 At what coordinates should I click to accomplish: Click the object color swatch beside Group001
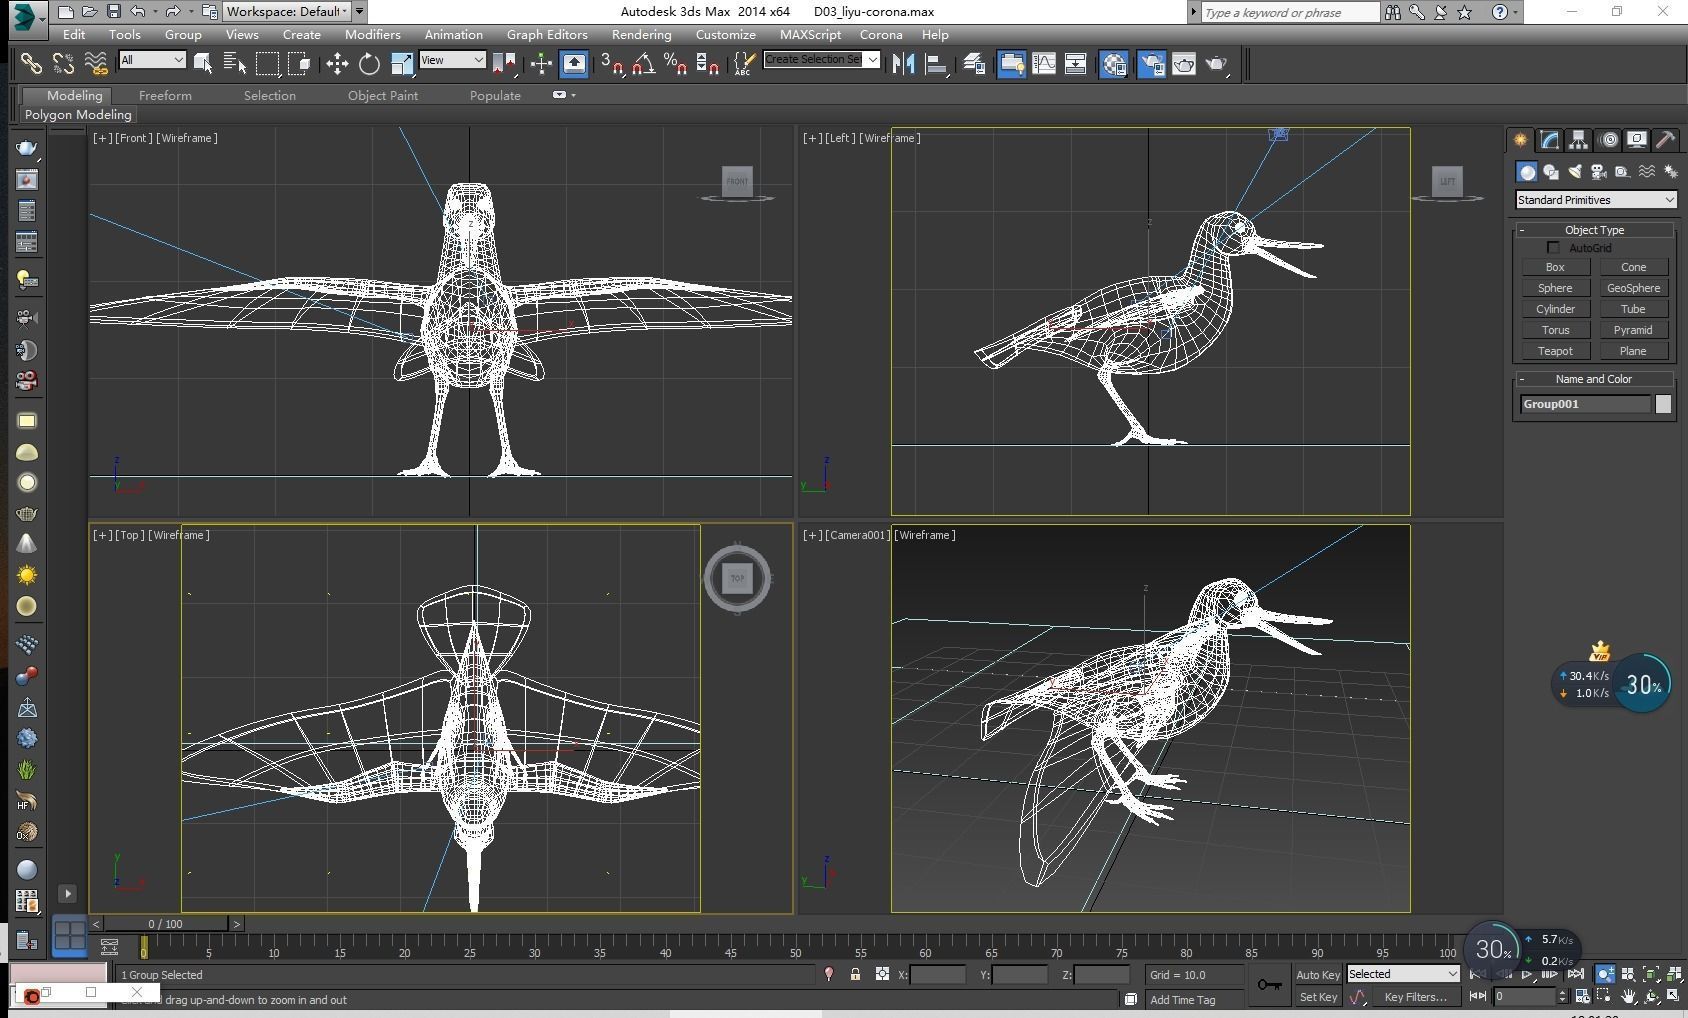coord(1663,403)
